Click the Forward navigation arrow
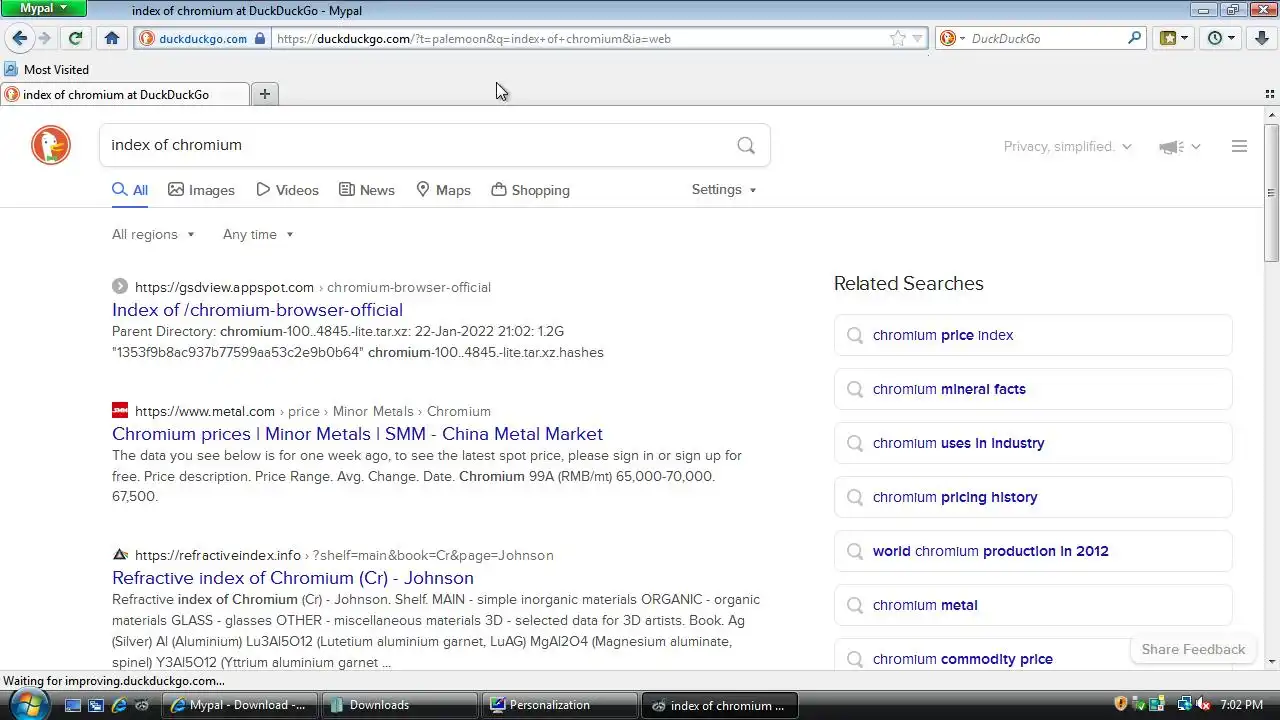Image resolution: width=1280 pixels, height=720 pixels. tap(44, 38)
